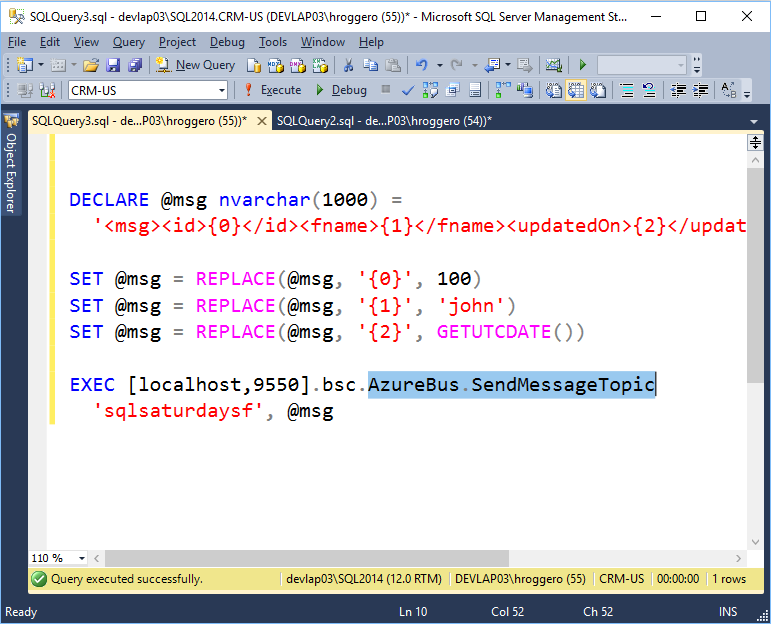Specify values for template parameters icon
The width and height of the screenshot is (771, 624).
point(729,90)
